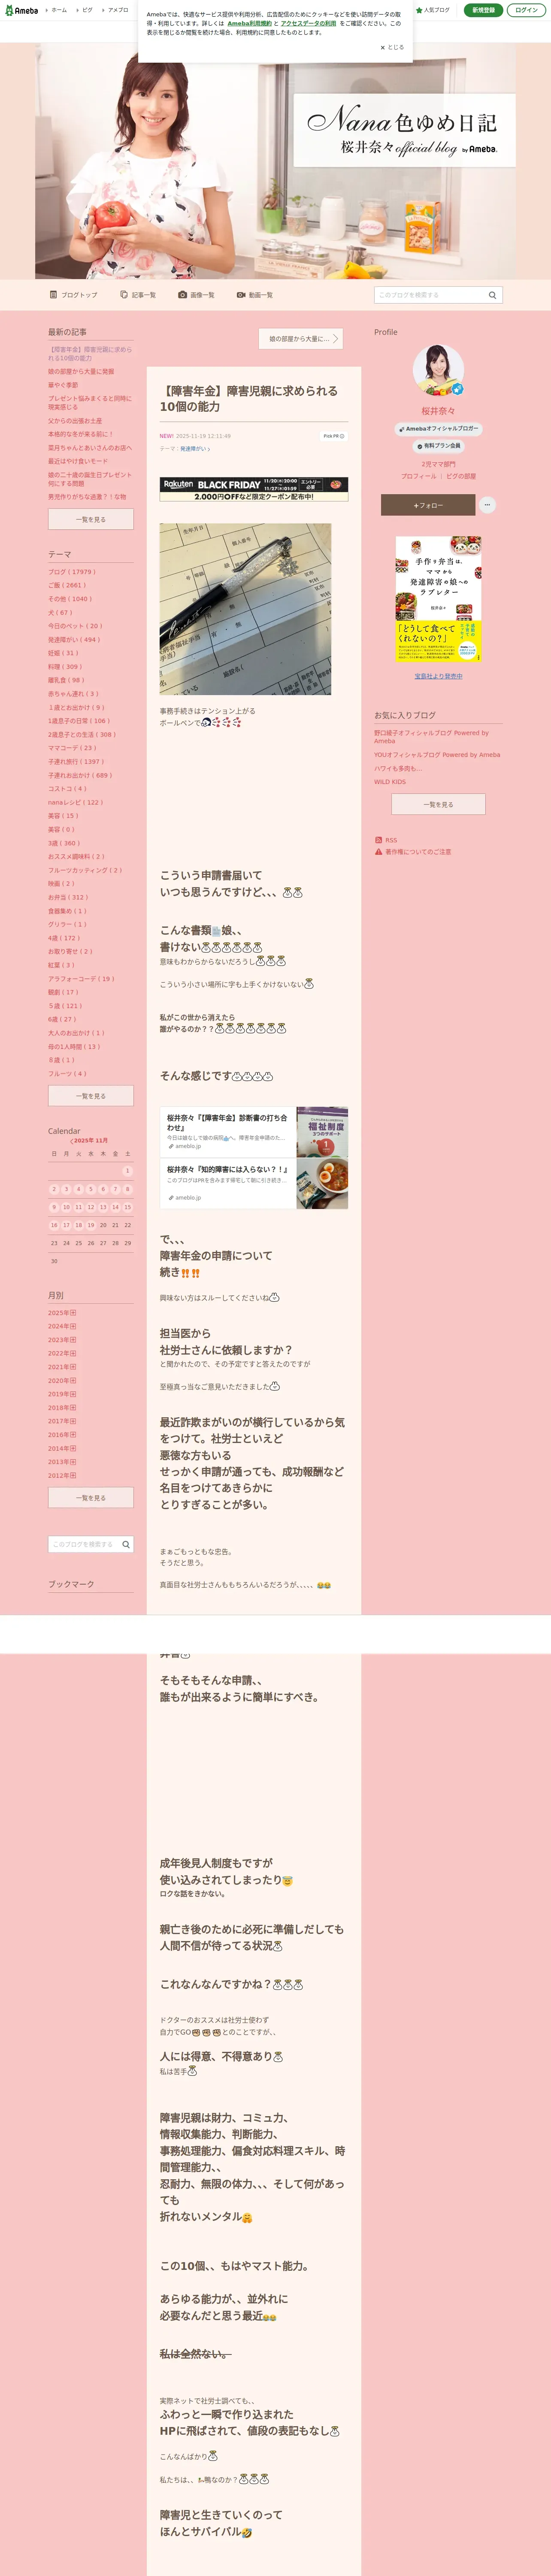Open theme ブログ ( 17979 )
This screenshot has height=2576, width=551.
(72, 572)
